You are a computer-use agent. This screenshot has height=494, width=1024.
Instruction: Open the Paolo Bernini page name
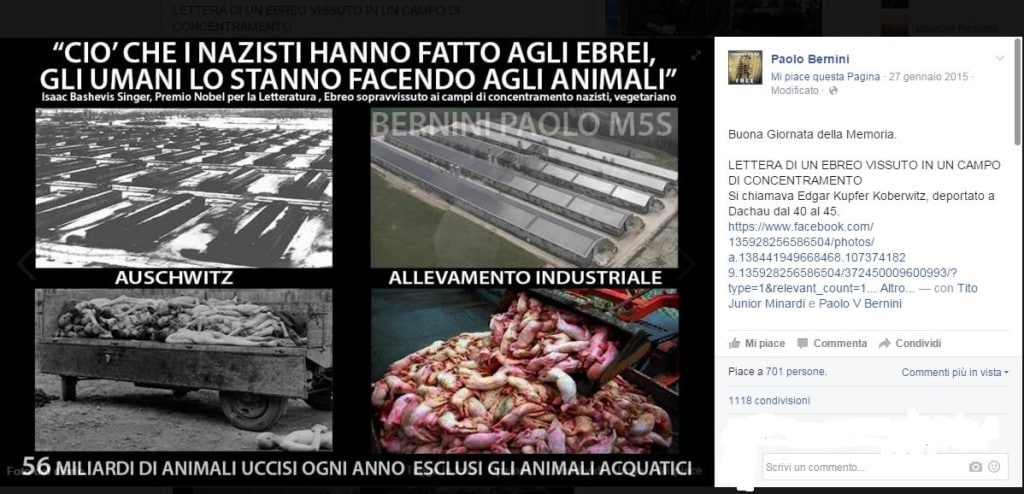810,59
